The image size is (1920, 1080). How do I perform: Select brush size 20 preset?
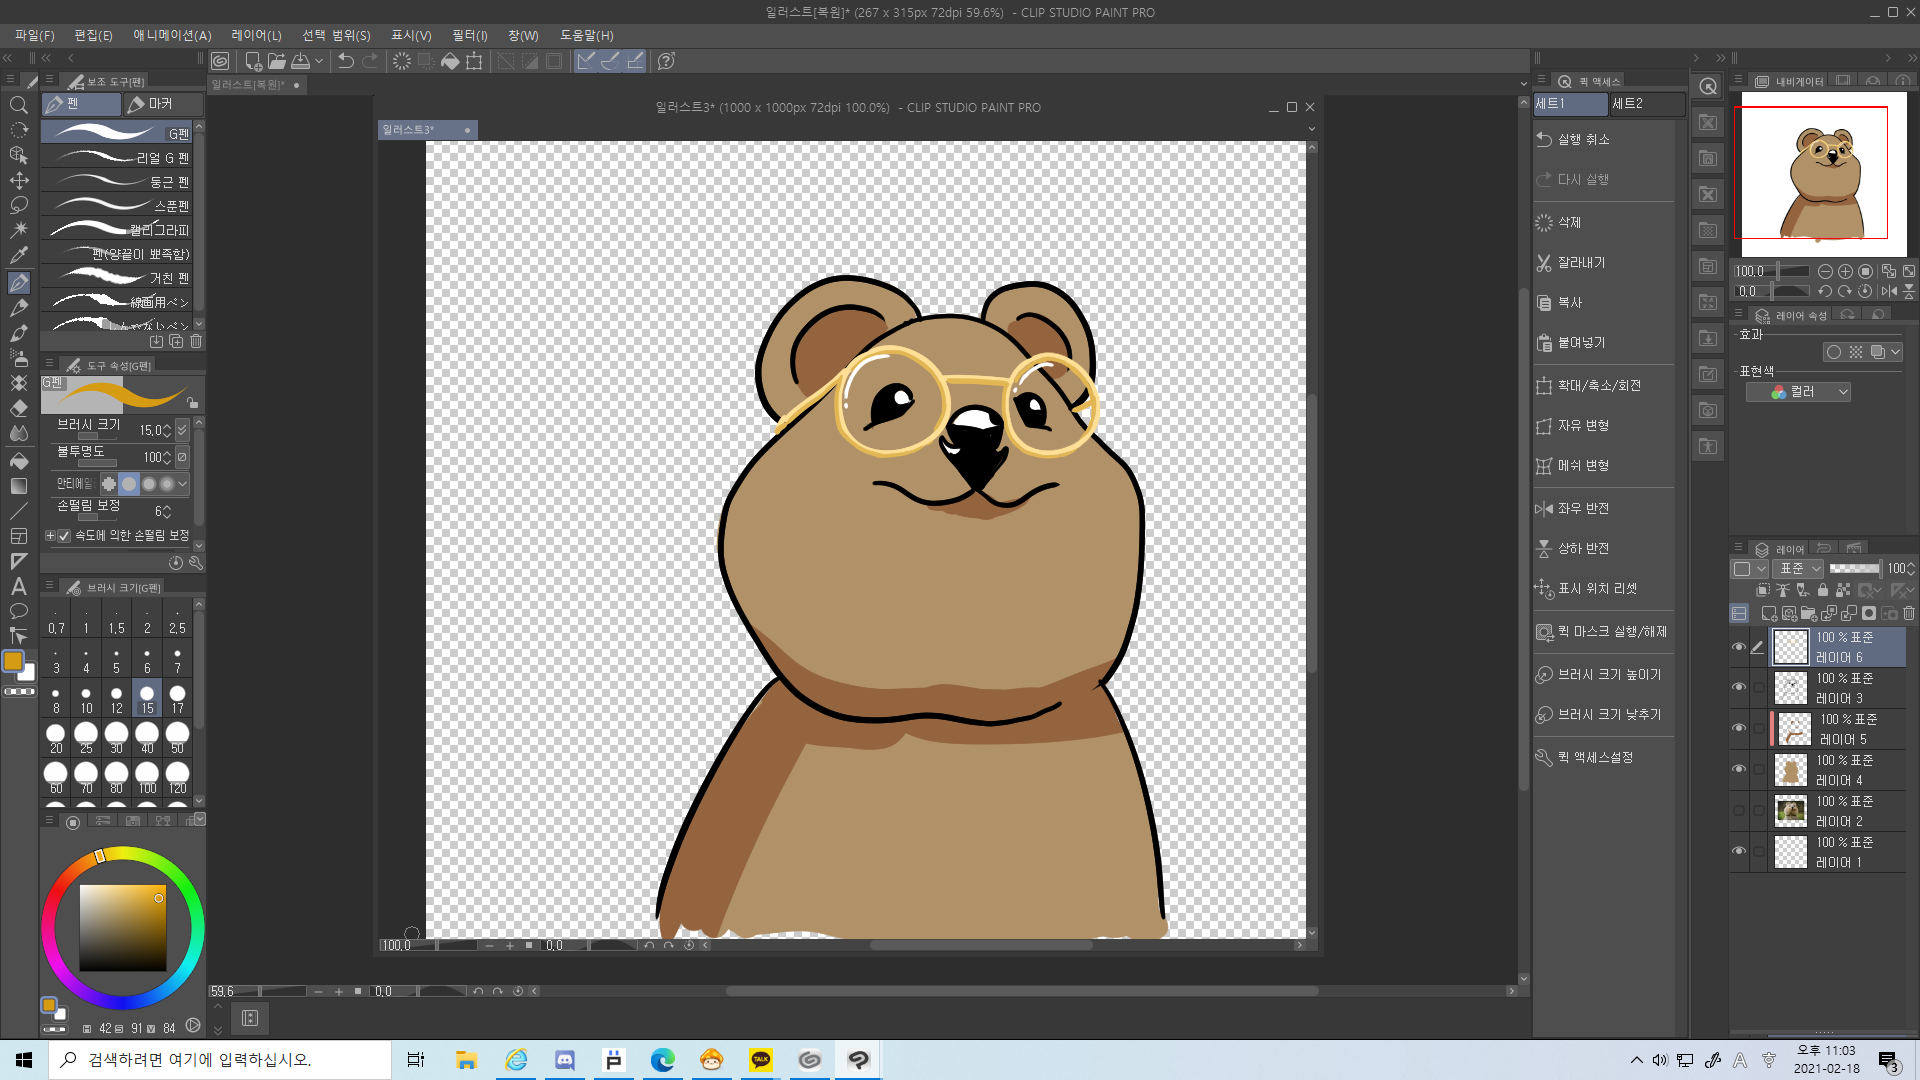56,737
